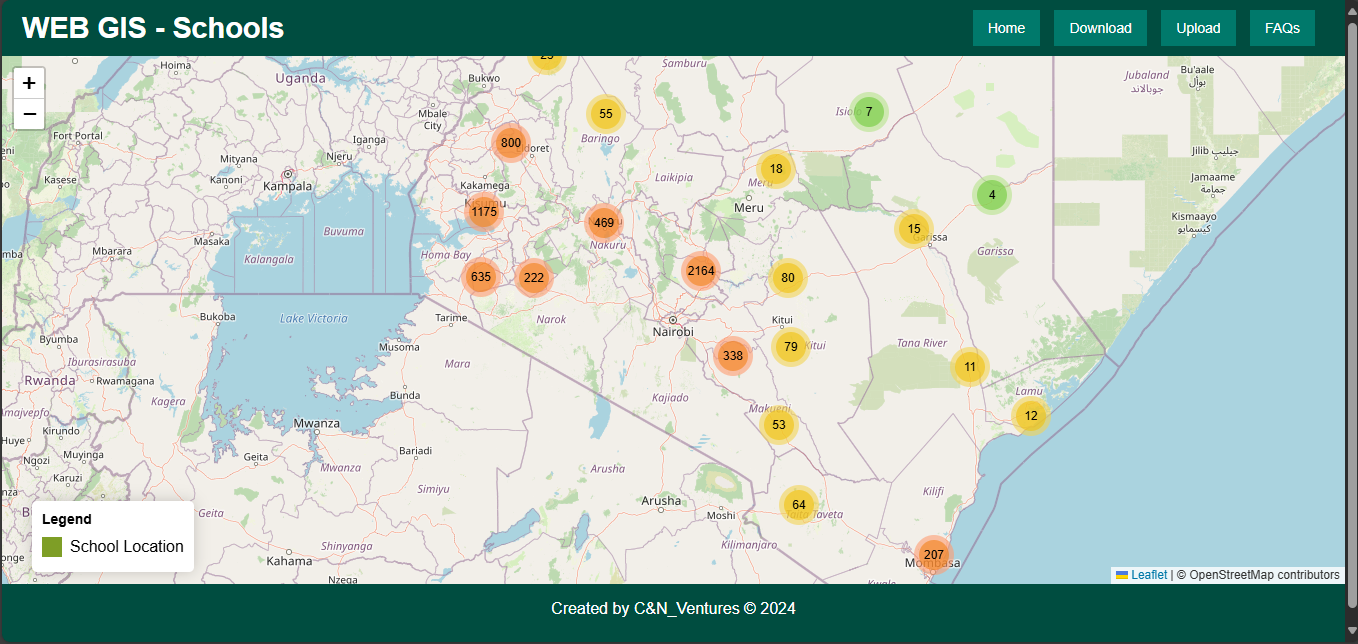Viewport: 1358px width, 644px height.
Task: Open the 80 cluster marker
Action: tap(788, 278)
